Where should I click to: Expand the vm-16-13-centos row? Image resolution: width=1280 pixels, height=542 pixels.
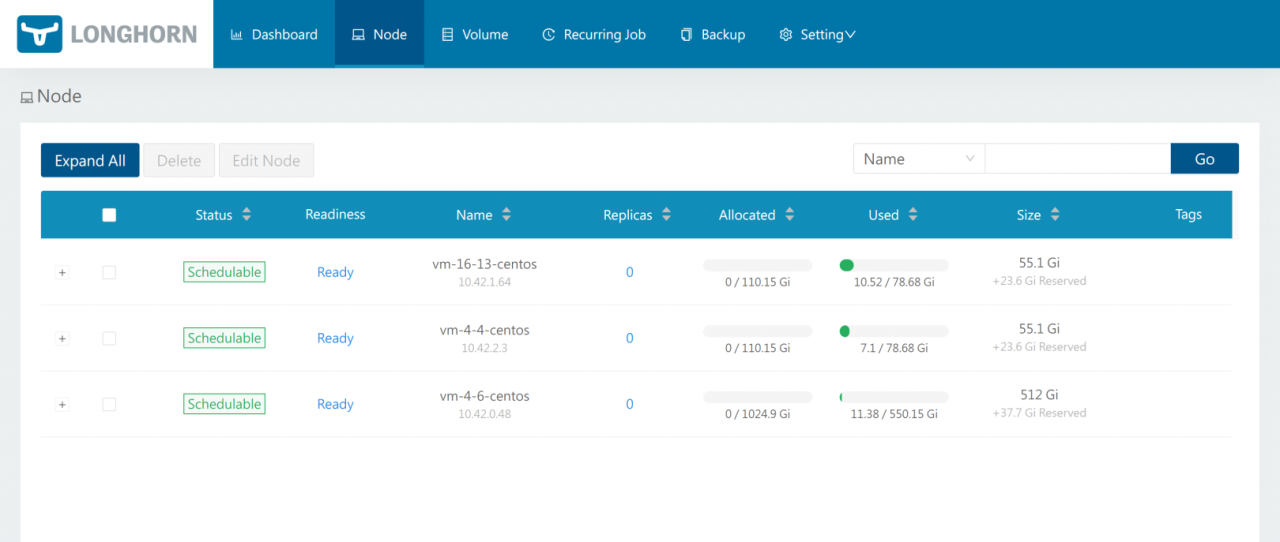[62, 273]
